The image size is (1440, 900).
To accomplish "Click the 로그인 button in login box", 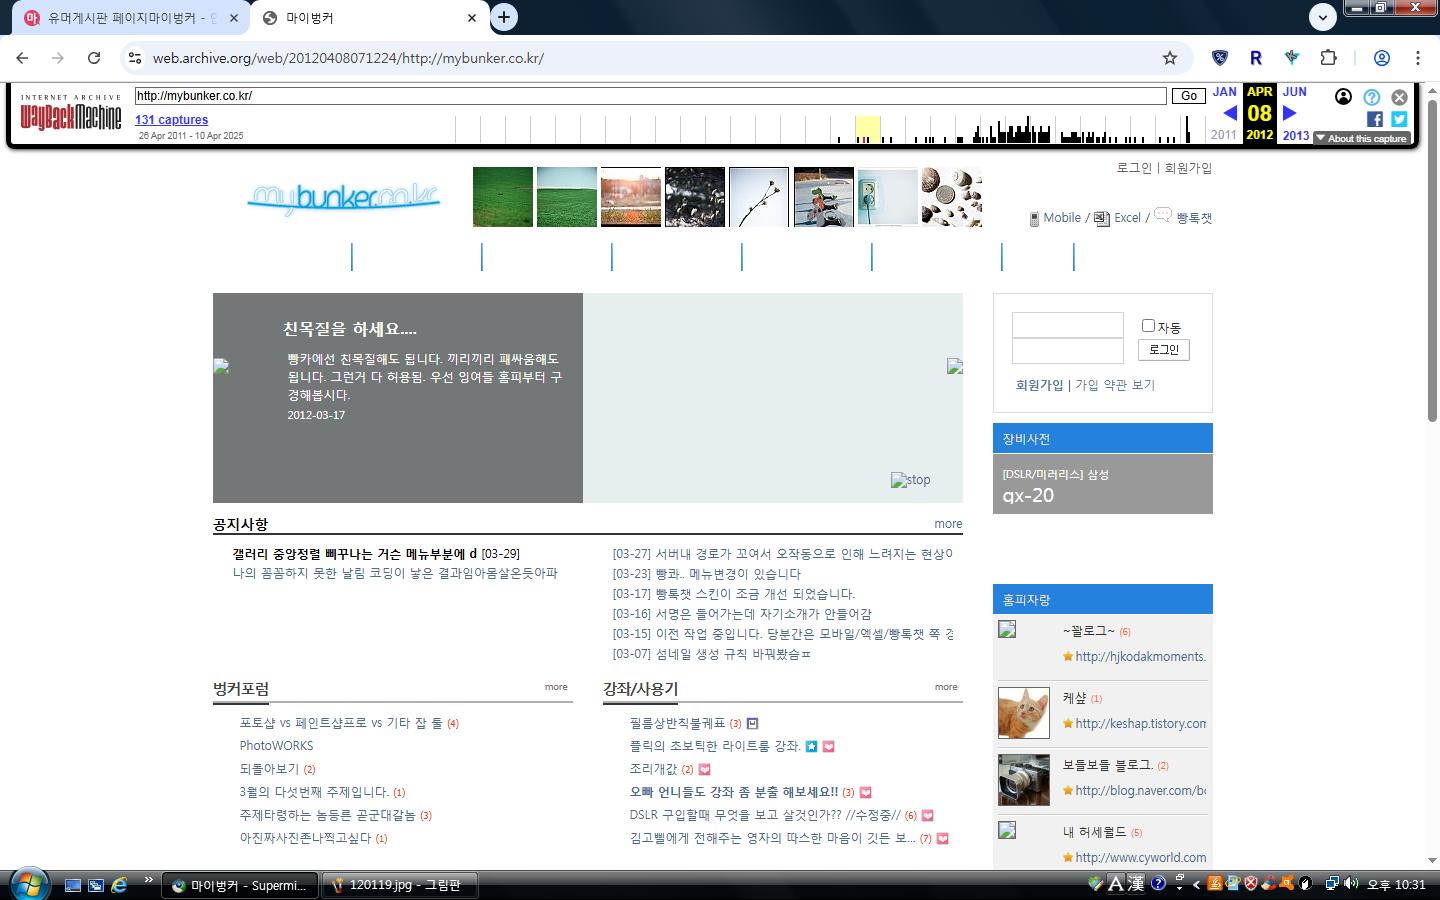I will [x=1163, y=350].
